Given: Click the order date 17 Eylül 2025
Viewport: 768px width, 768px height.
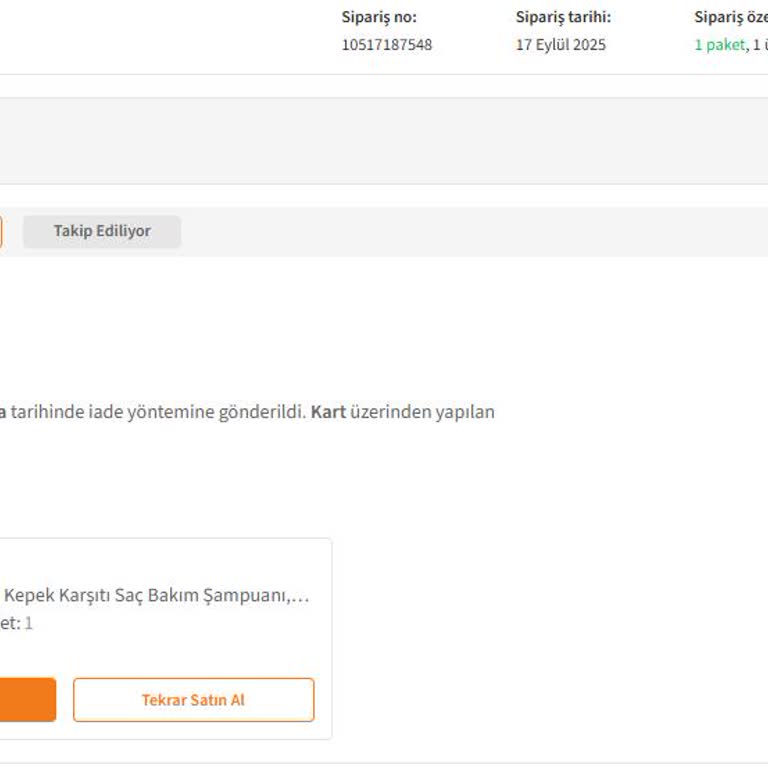Looking at the screenshot, I should coord(561,45).
